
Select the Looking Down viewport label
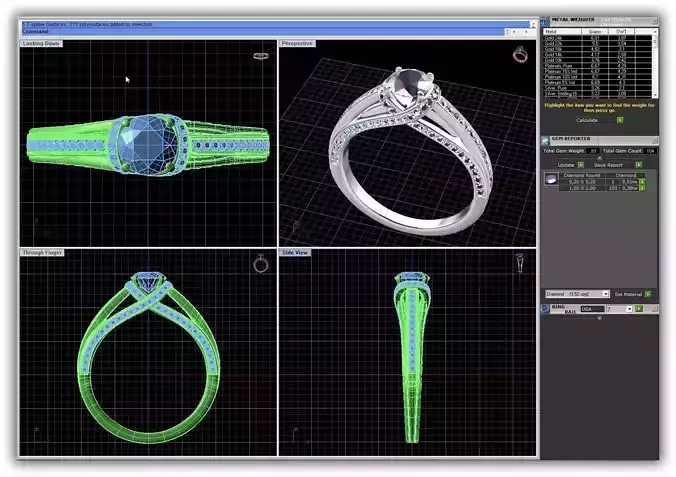click(41, 44)
